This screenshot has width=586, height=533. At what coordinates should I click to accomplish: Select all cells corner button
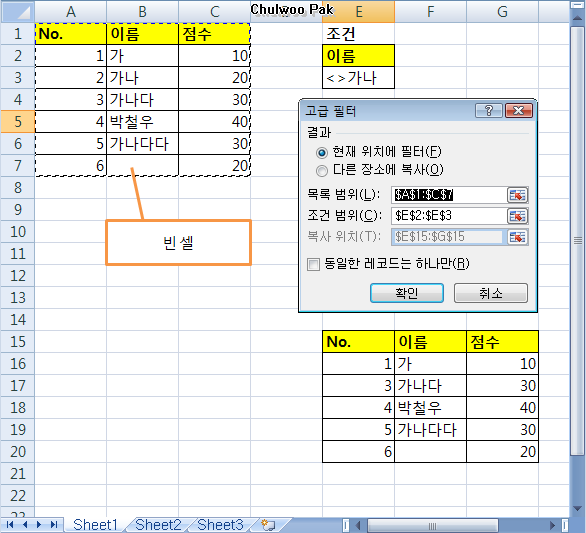pyautogui.click(x=18, y=12)
